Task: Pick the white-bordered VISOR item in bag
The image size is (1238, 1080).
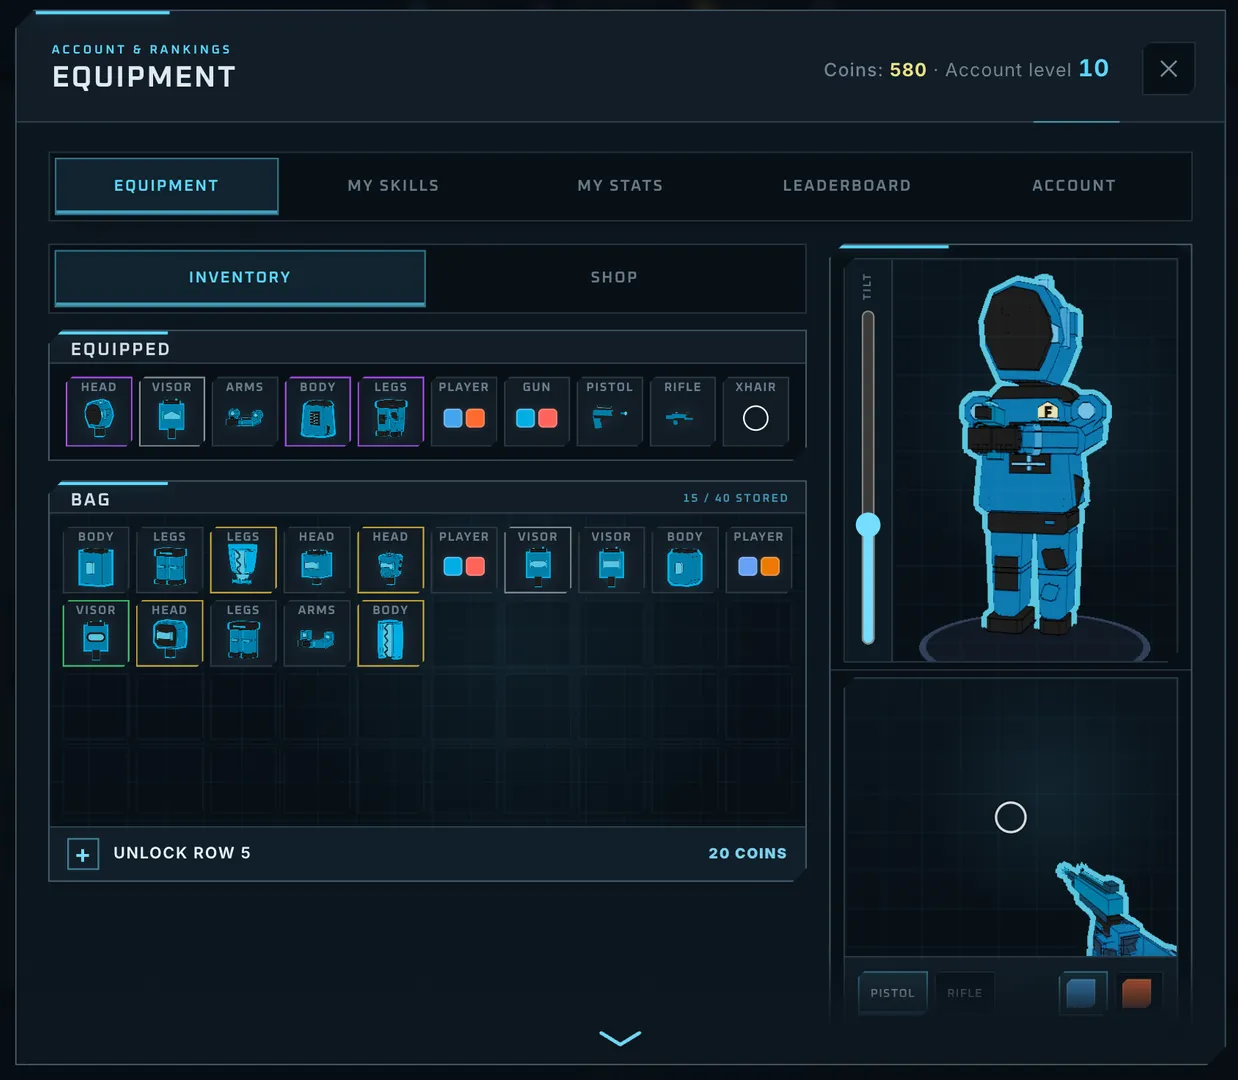Action: tap(538, 560)
